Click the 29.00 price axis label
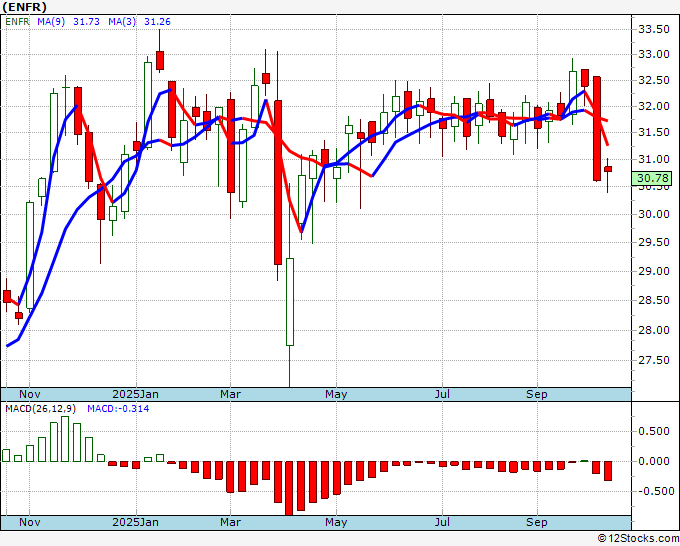 coord(654,271)
